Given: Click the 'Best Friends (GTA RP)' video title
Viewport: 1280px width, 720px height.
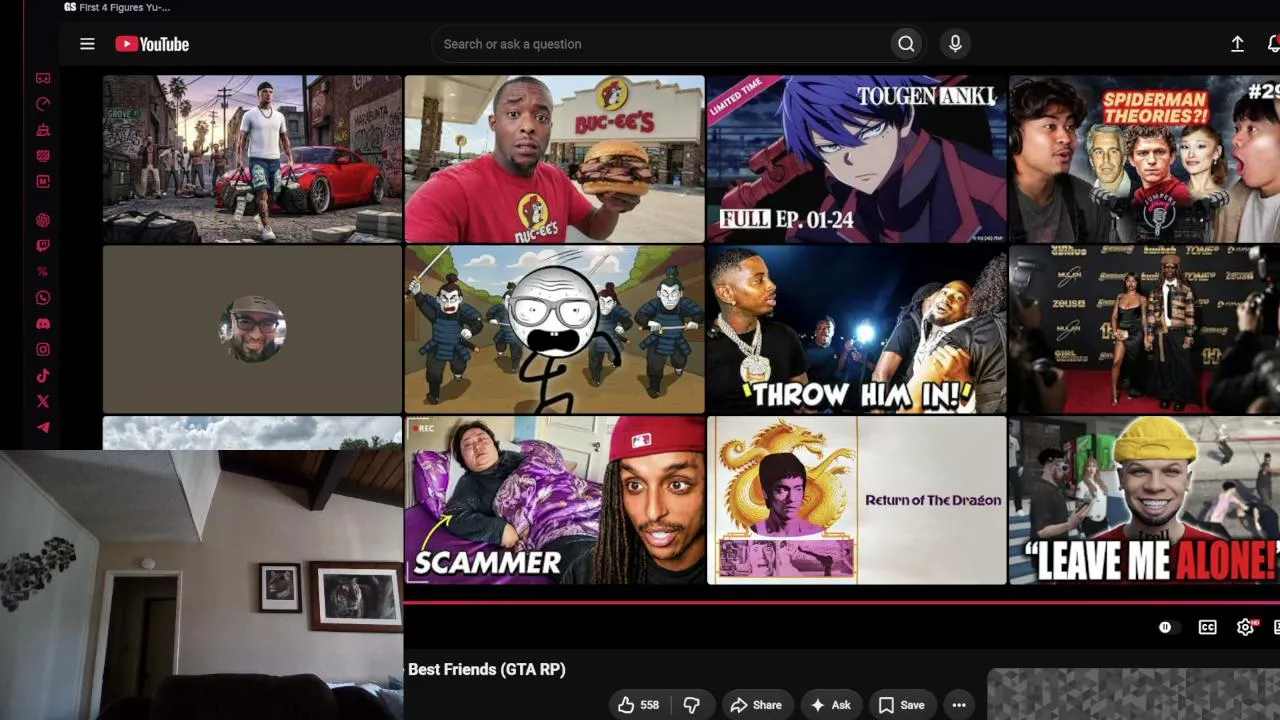Looking at the screenshot, I should (487, 669).
